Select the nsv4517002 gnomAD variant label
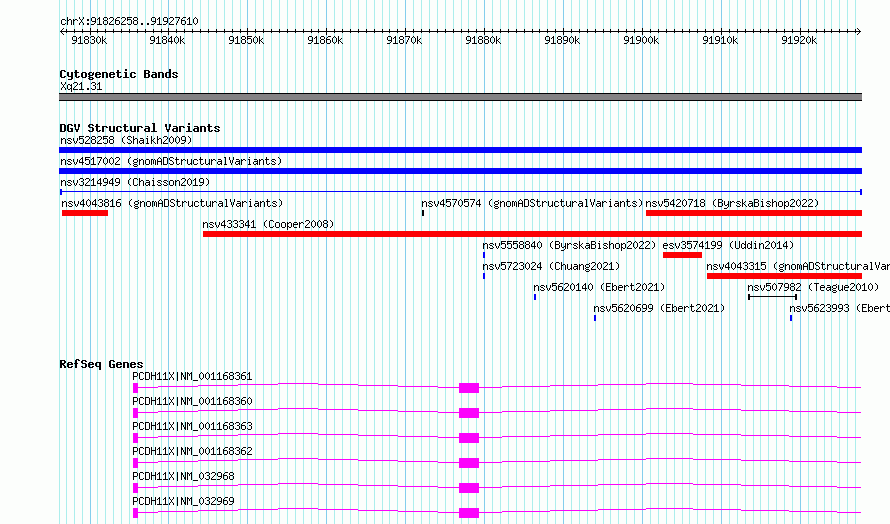 (x=171, y=161)
